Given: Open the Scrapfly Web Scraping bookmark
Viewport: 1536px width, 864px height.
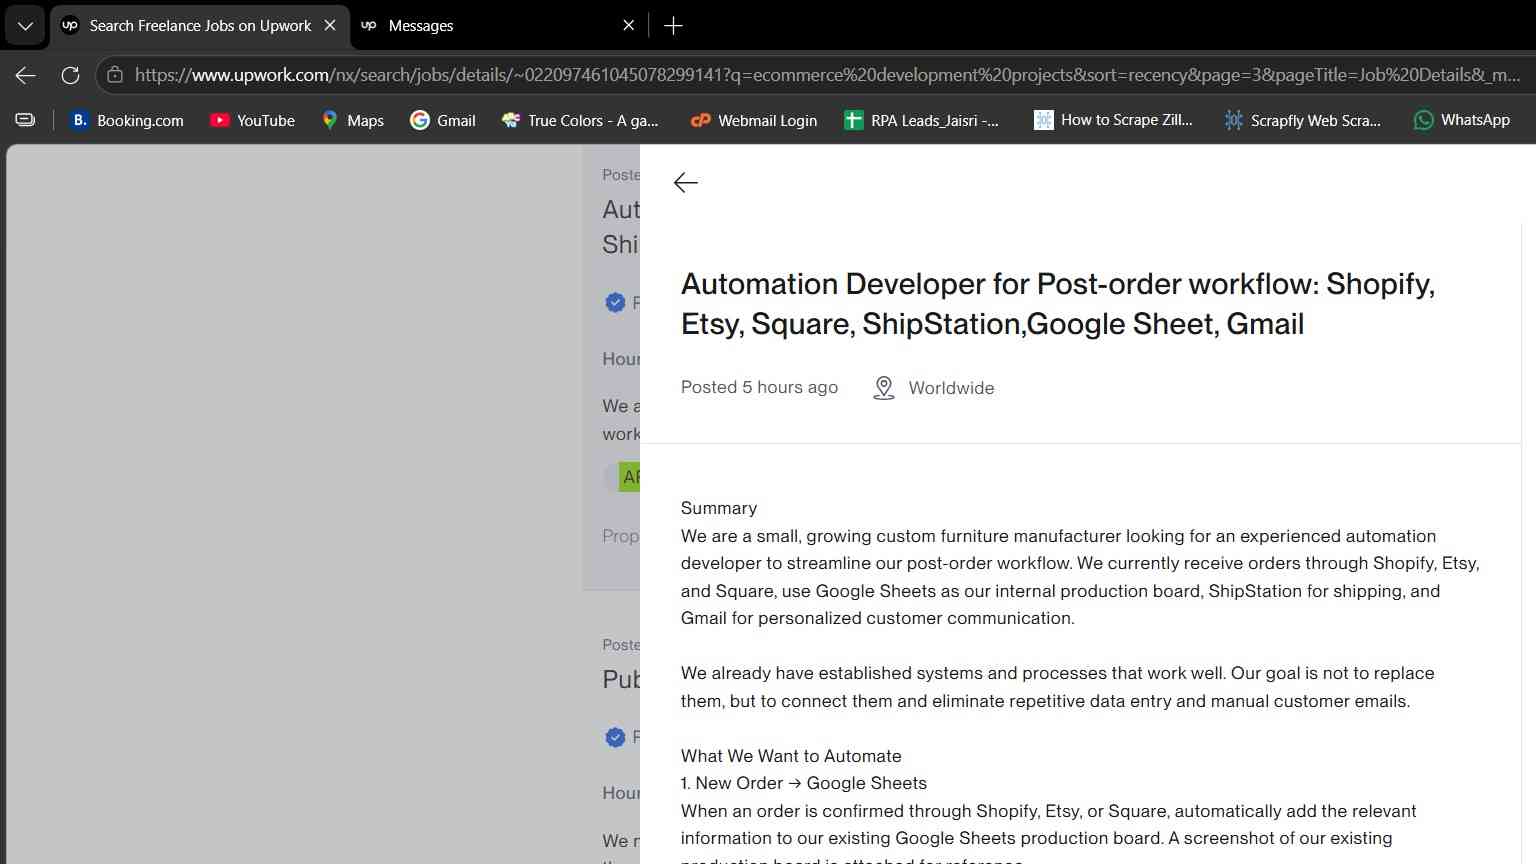Looking at the screenshot, I should point(1303,120).
